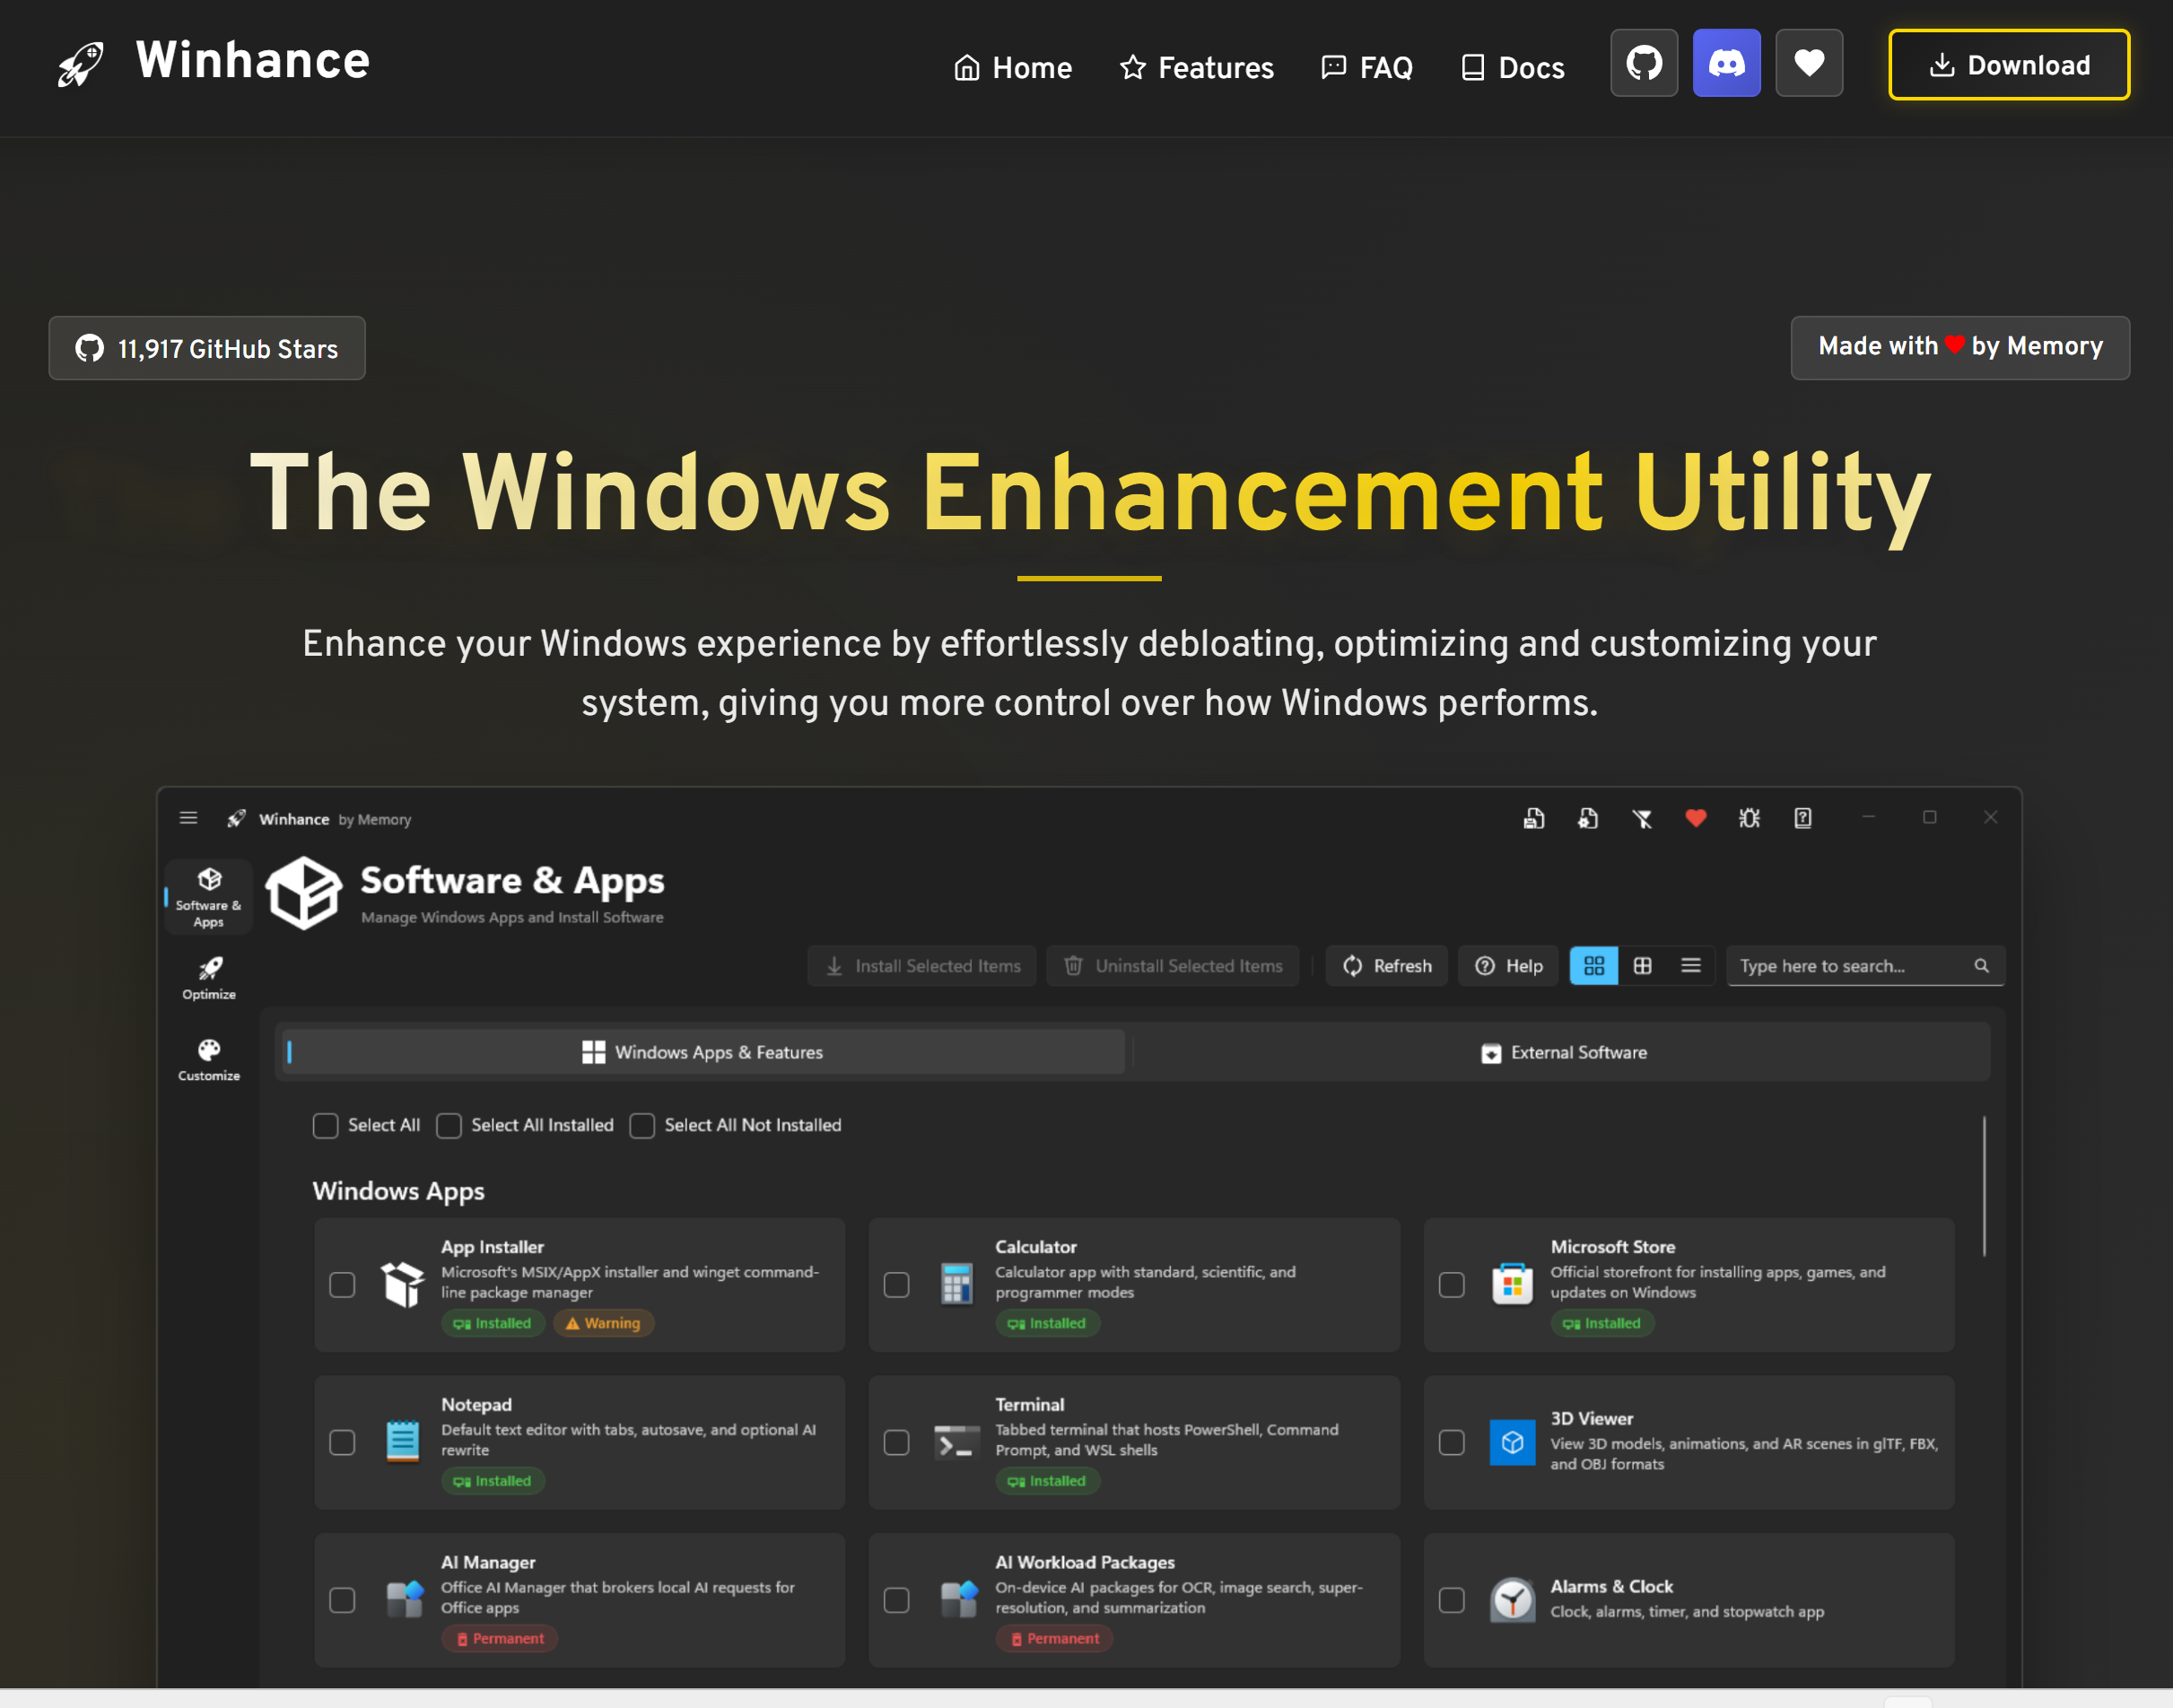Click the red heart icon in app titlebar

(x=1695, y=818)
